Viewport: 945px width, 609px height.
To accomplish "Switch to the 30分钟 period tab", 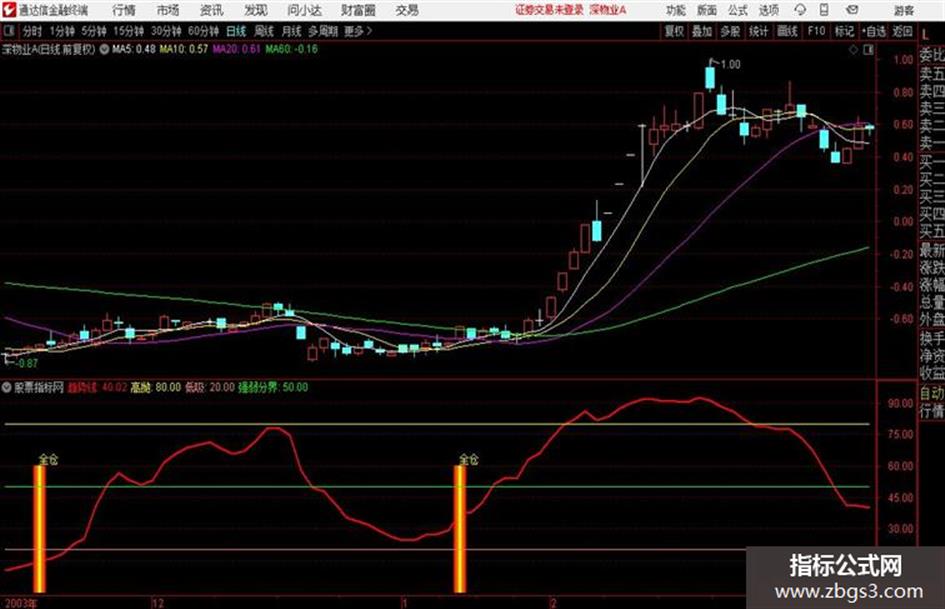I will [x=166, y=31].
